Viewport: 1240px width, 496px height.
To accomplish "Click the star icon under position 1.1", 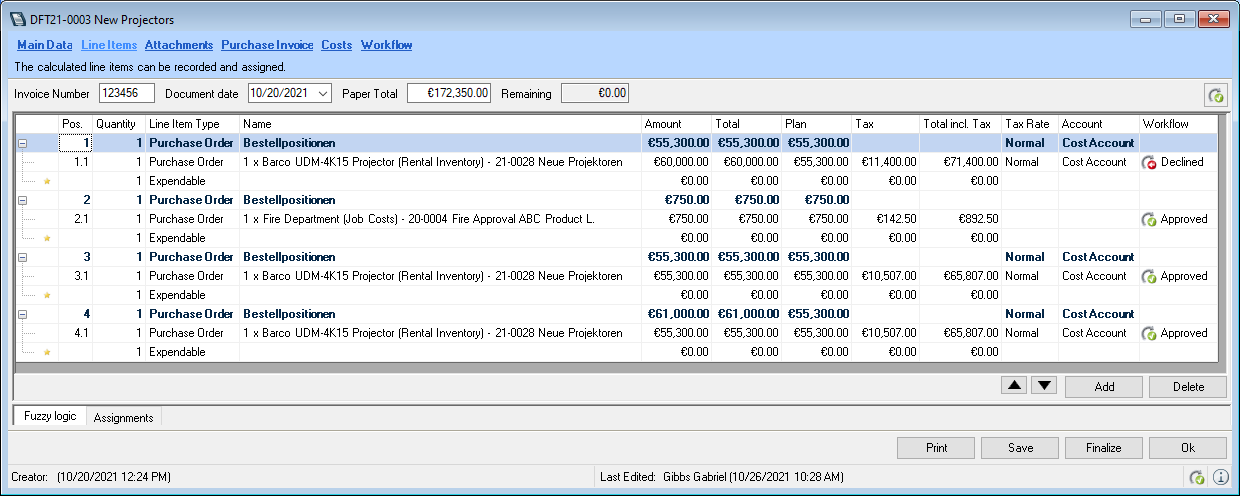I will [x=45, y=181].
